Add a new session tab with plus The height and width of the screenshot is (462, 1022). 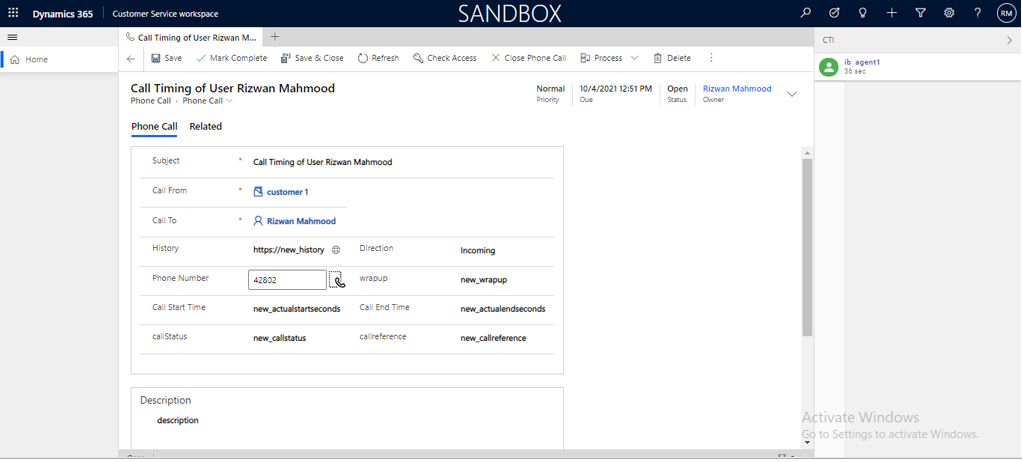274,36
